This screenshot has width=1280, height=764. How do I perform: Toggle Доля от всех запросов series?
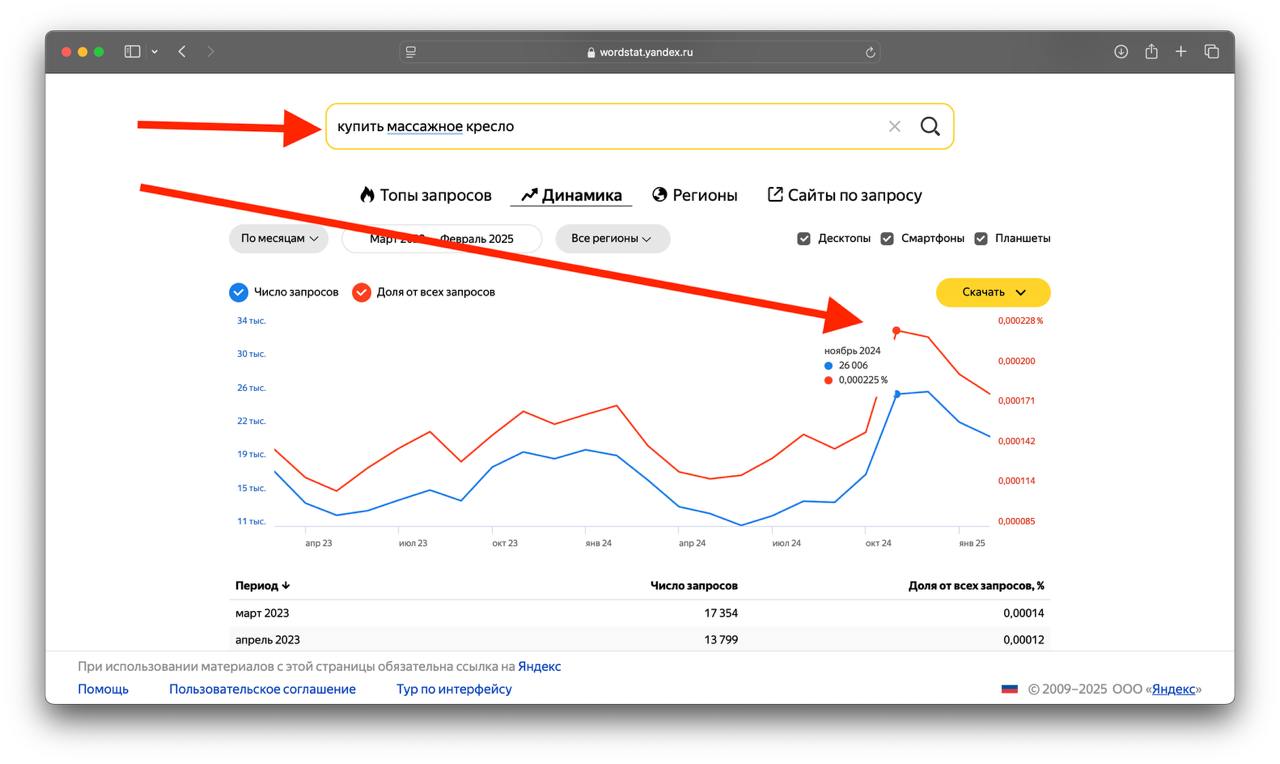(x=361, y=292)
